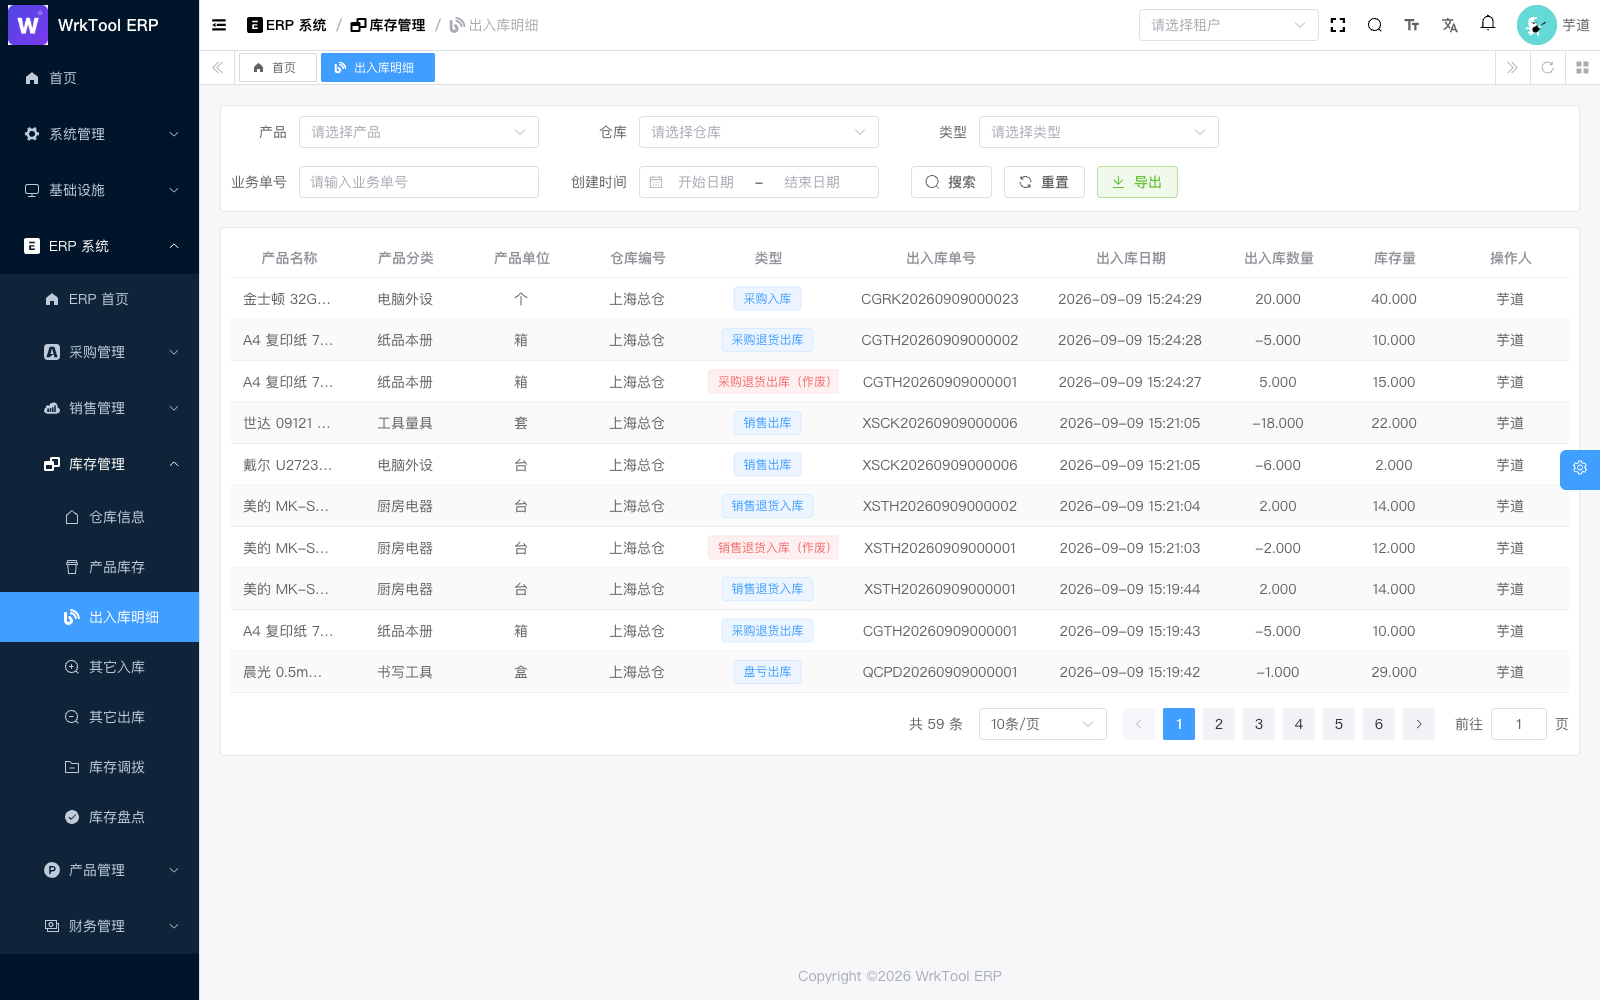Open 其它入库 in the sidebar
The height and width of the screenshot is (1000, 1600).
(100, 667)
